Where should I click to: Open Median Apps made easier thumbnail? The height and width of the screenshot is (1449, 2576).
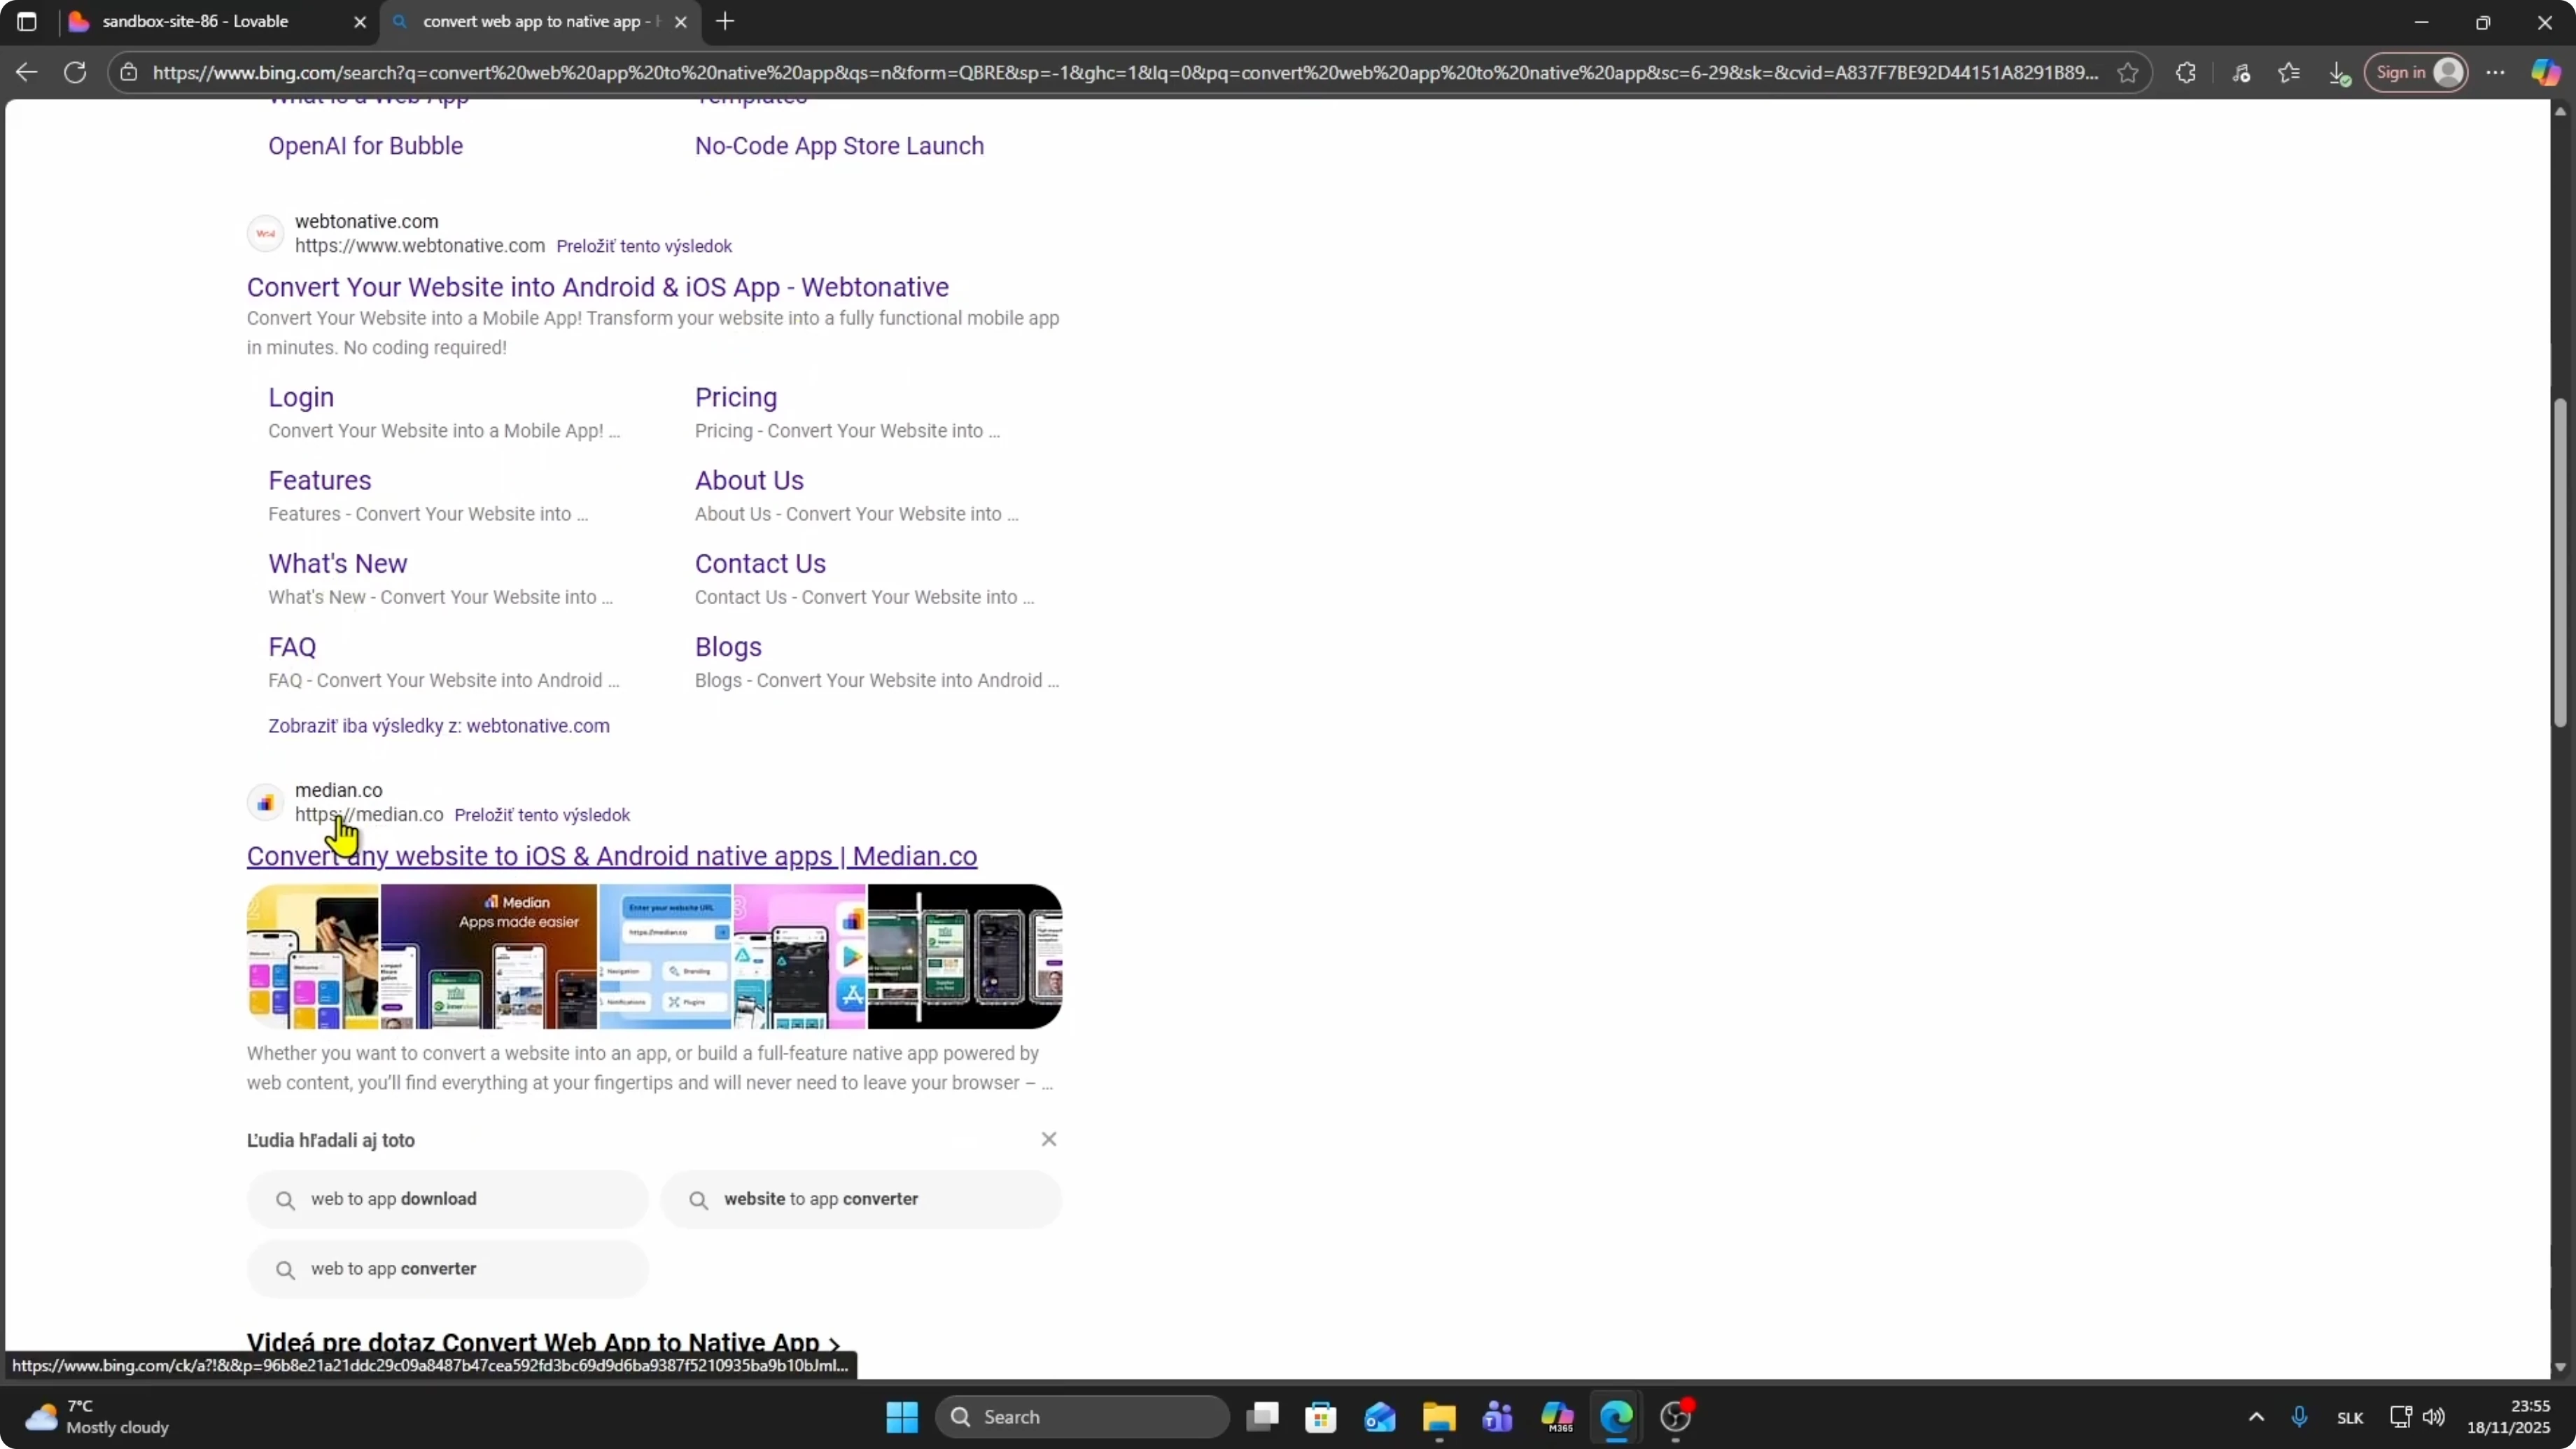click(489, 956)
